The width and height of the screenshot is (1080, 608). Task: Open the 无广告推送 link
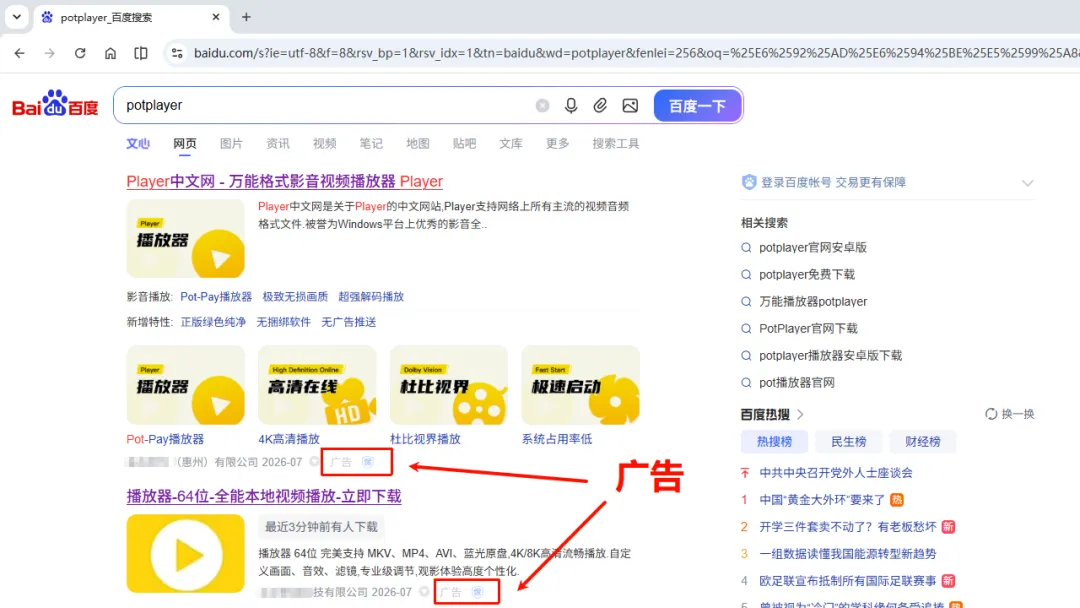(x=349, y=322)
